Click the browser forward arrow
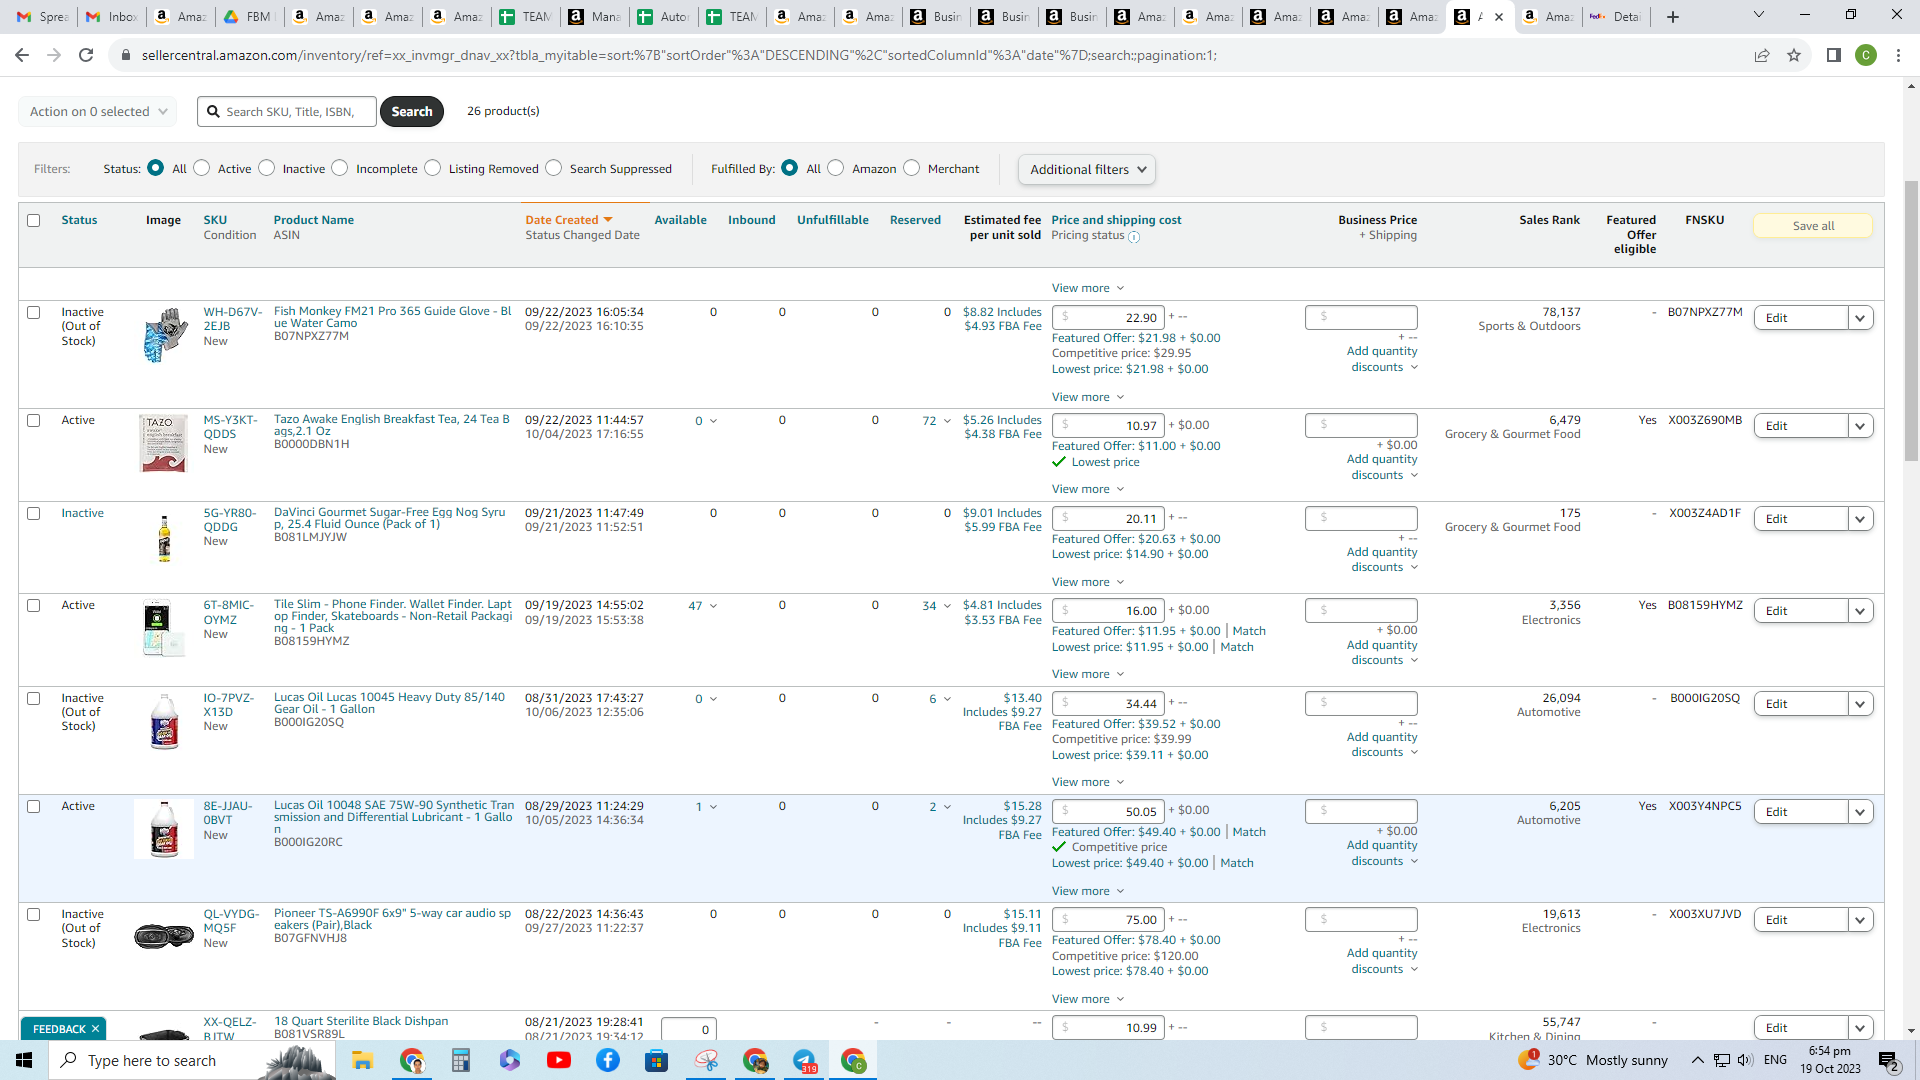The width and height of the screenshot is (1920, 1080). point(54,55)
